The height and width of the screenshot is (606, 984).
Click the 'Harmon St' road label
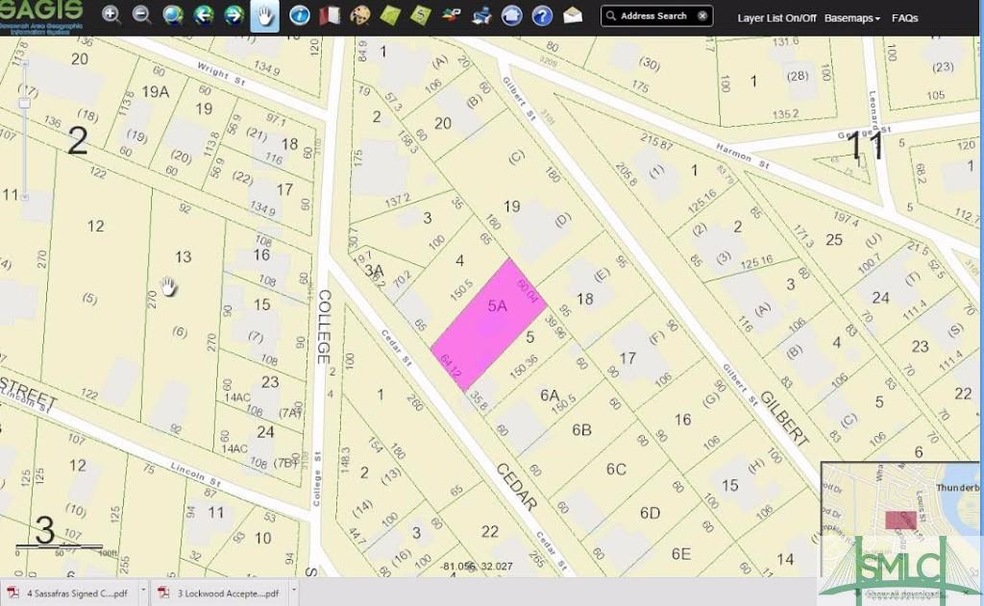[x=742, y=155]
